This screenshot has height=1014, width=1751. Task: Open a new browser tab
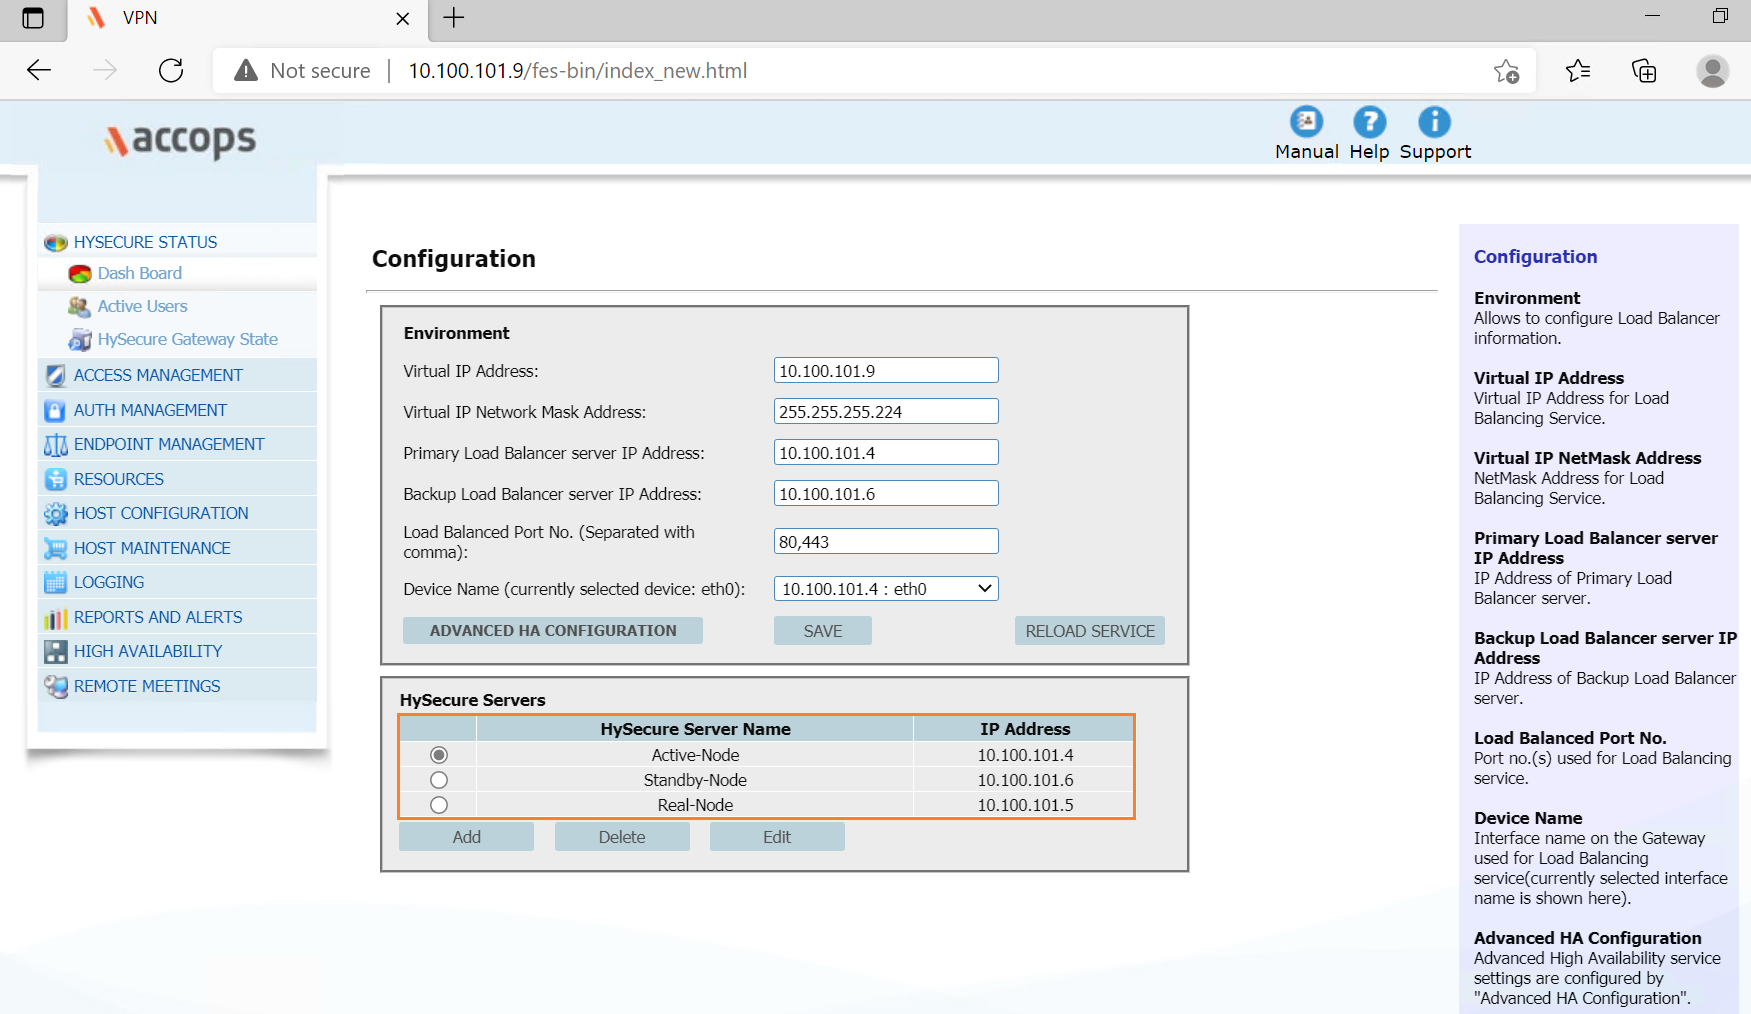[x=453, y=18]
